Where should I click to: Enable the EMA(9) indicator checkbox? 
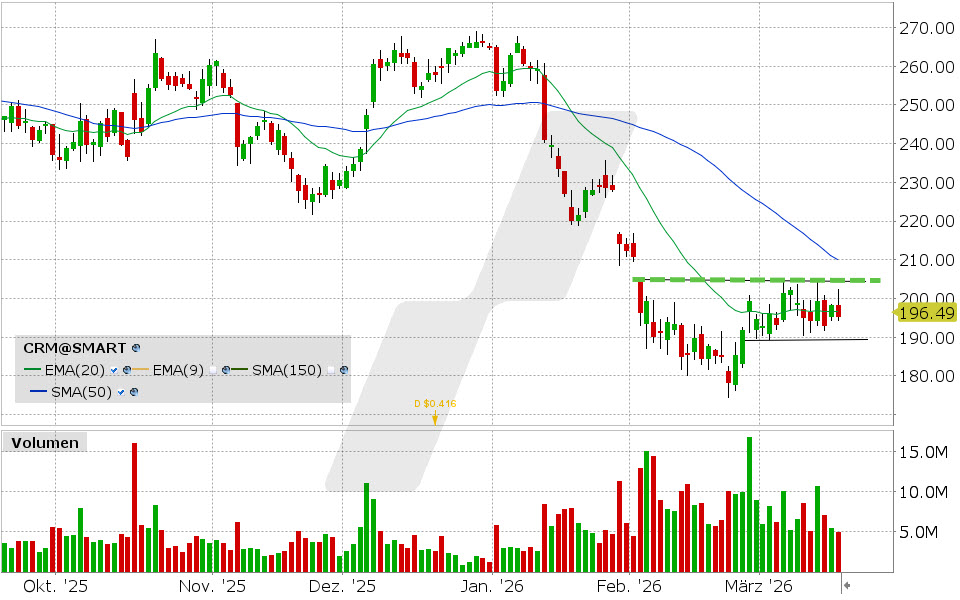tap(213, 369)
